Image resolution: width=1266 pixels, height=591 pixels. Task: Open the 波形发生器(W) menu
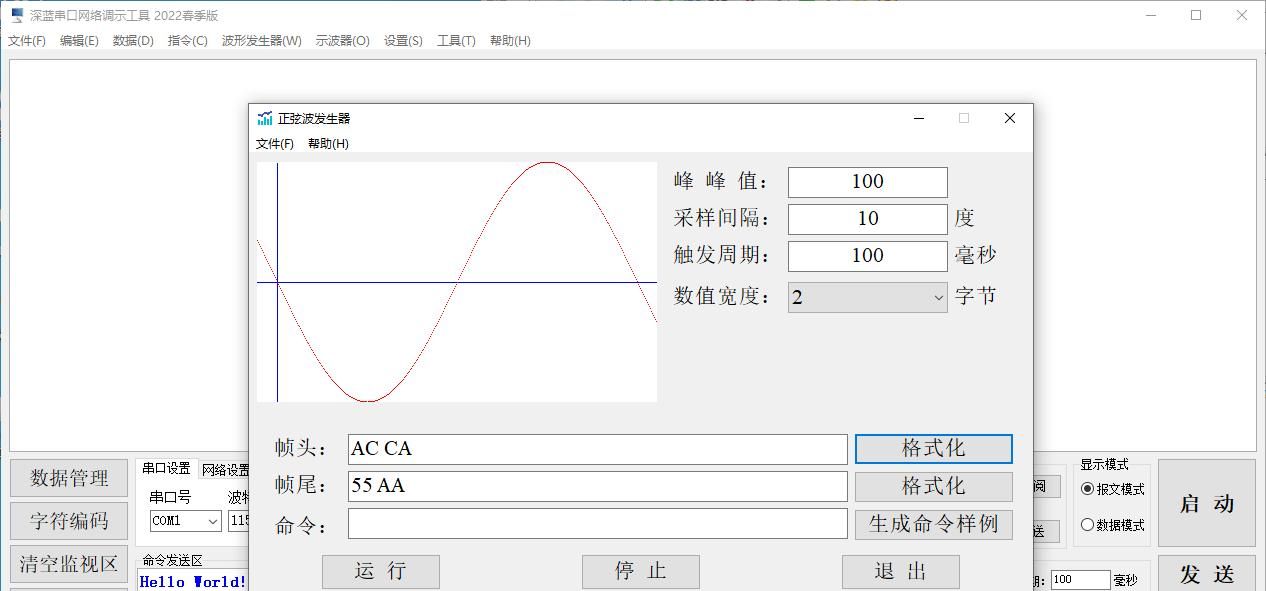click(261, 41)
